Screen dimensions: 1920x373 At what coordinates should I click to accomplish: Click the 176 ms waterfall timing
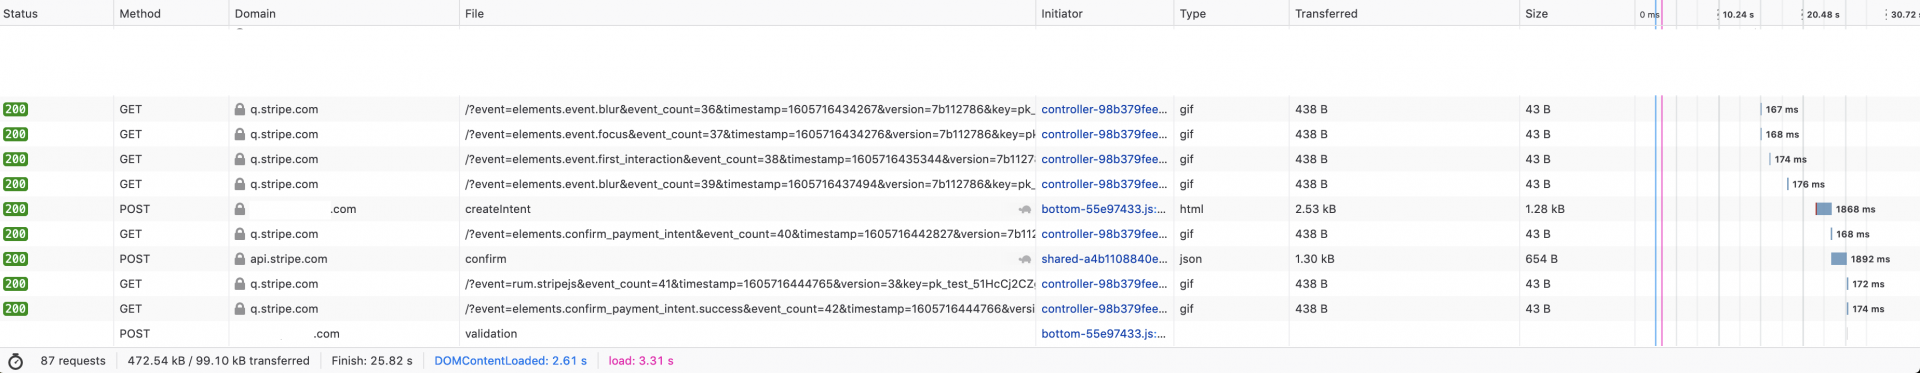click(x=1809, y=184)
